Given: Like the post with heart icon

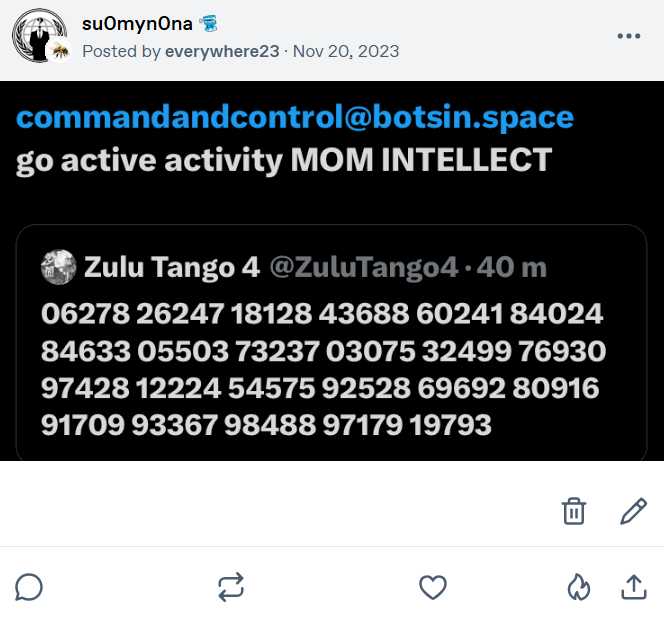Looking at the screenshot, I should tap(432, 587).
